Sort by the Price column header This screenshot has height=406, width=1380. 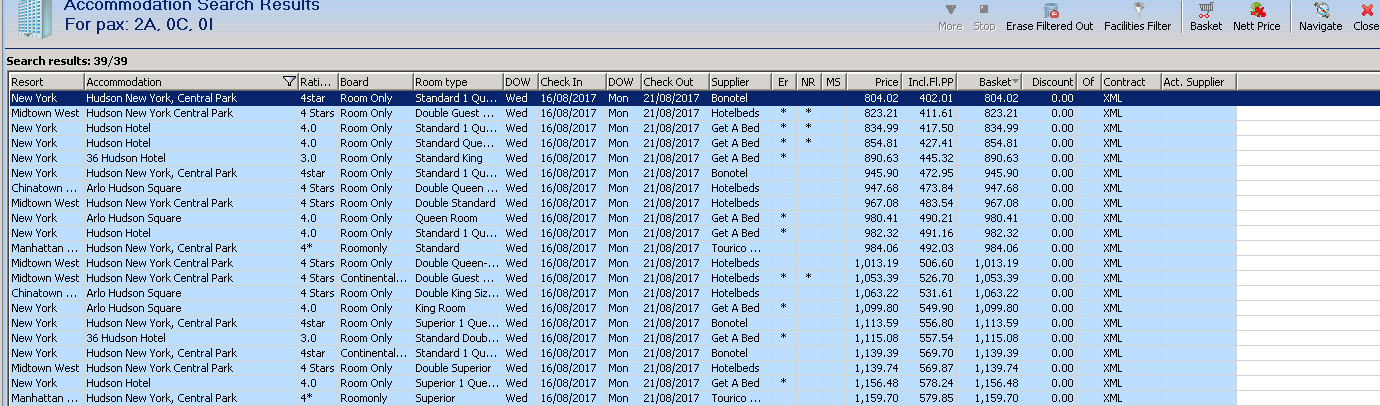(874, 82)
